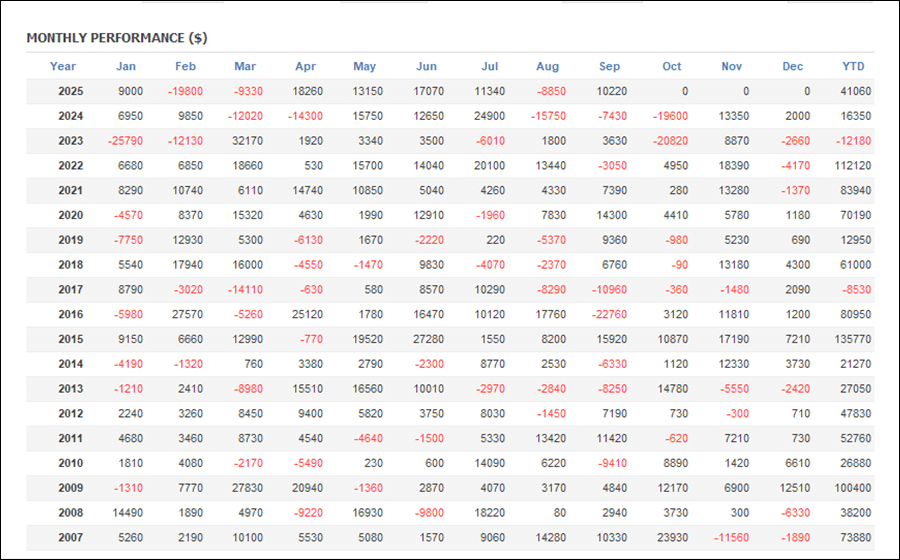This screenshot has height=560, width=900.
Task: Click the 2022 YTD total 112120
Action: click(x=850, y=166)
